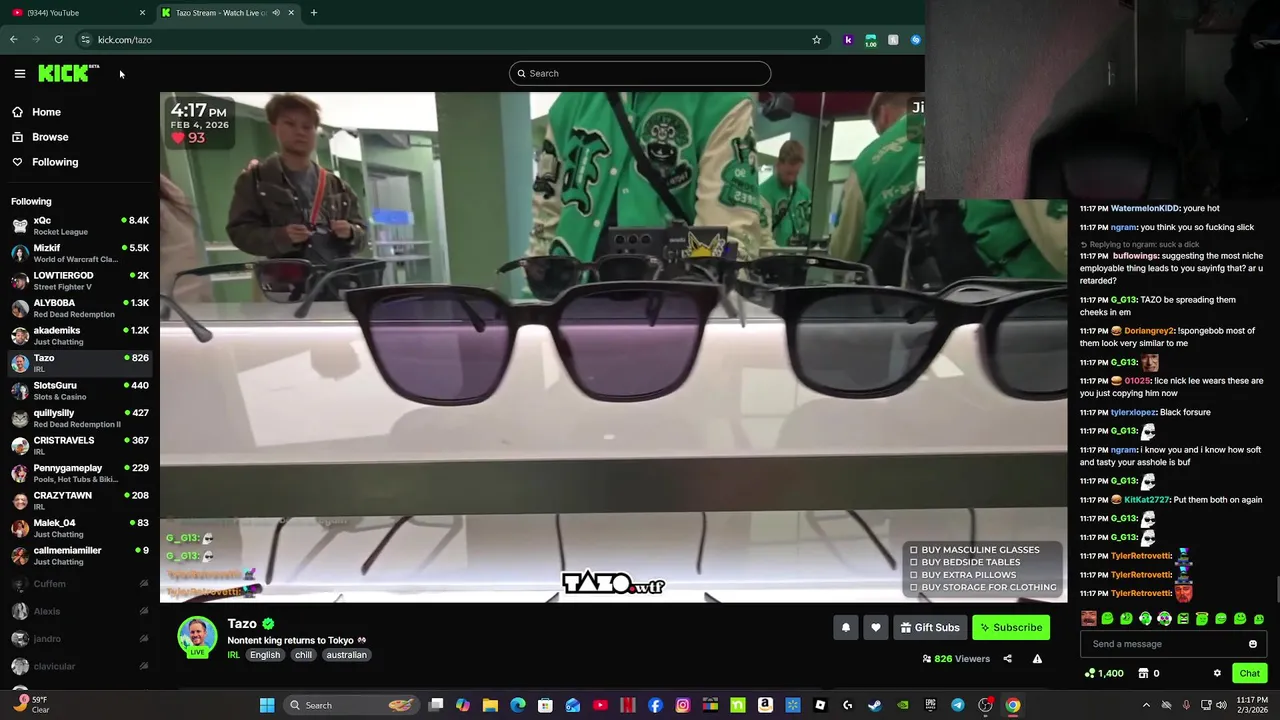Image resolution: width=1280 pixels, height=720 pixels.
Task: Switch to the YouTube browser tab
Action: 78,13
